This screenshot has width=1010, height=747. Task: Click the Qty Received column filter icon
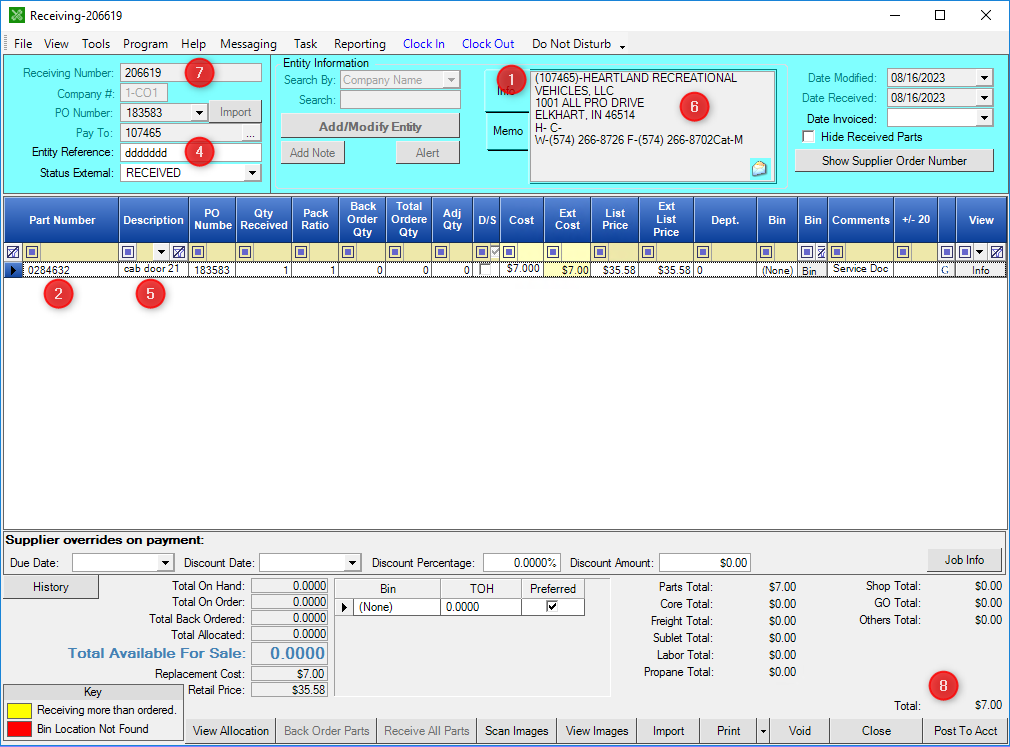[245, 252]
